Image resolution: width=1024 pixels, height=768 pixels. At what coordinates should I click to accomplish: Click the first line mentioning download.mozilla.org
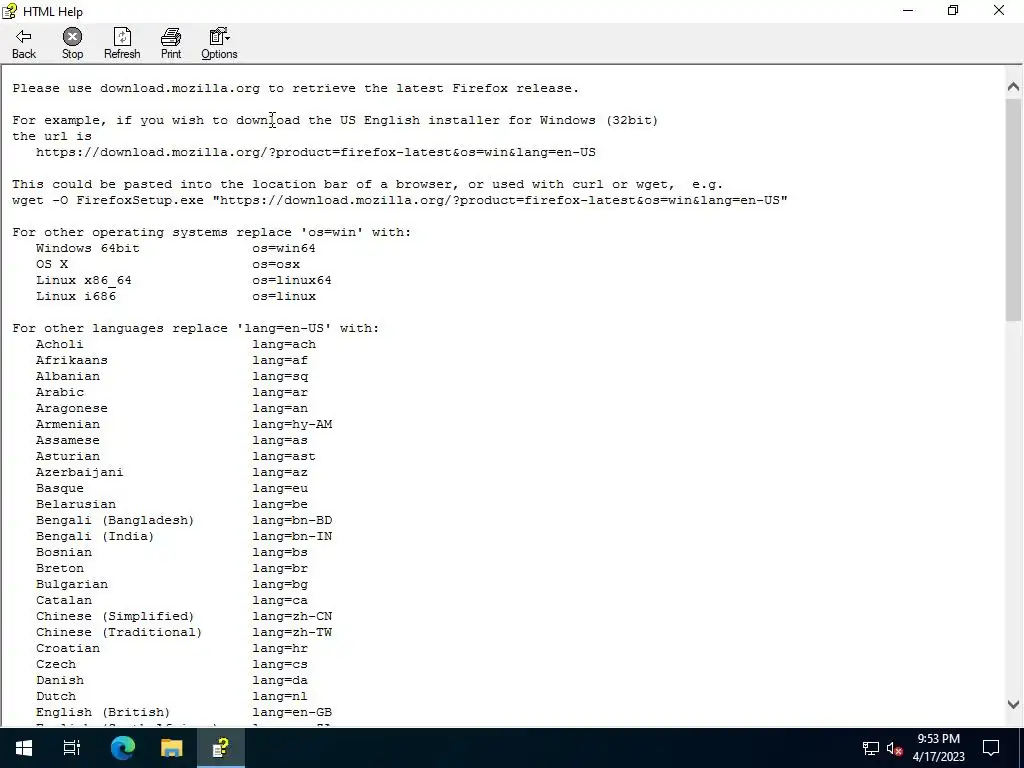(x=296, y=88)
